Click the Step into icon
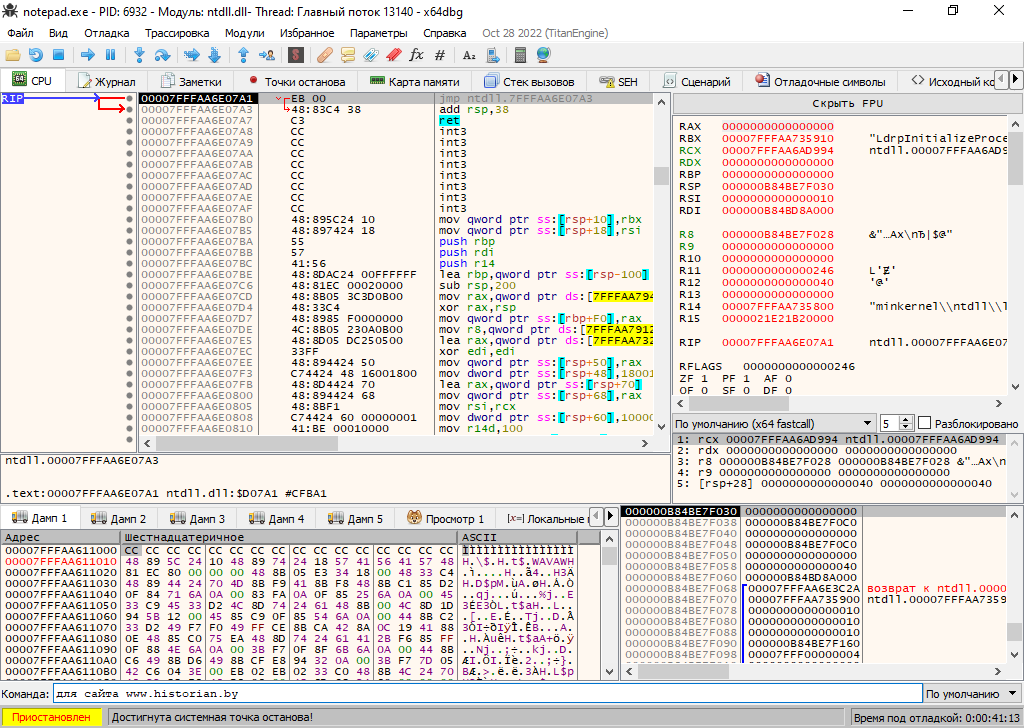This screenshot has width=1024, height=728. click(139, 55)
